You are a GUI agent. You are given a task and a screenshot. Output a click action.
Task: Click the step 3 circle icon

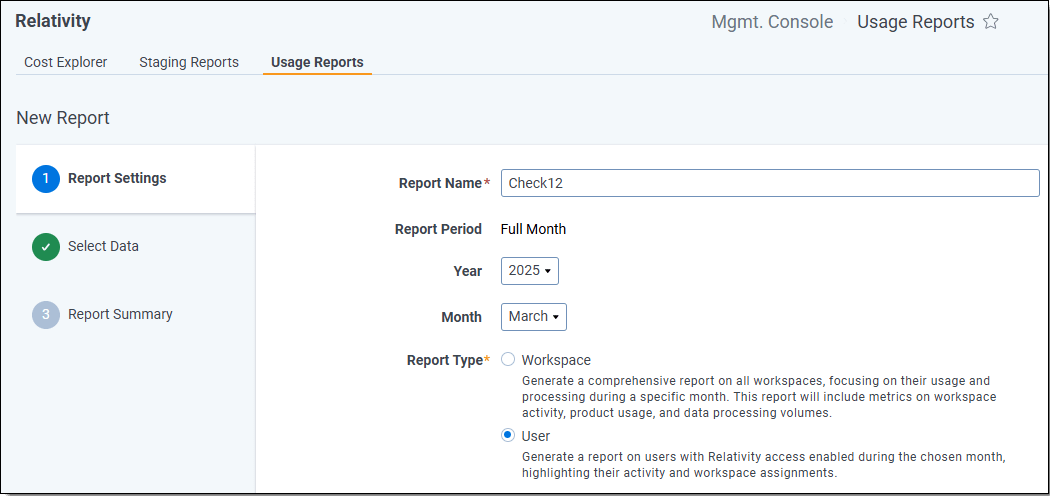pyautogui.click(x=46, y=315)
